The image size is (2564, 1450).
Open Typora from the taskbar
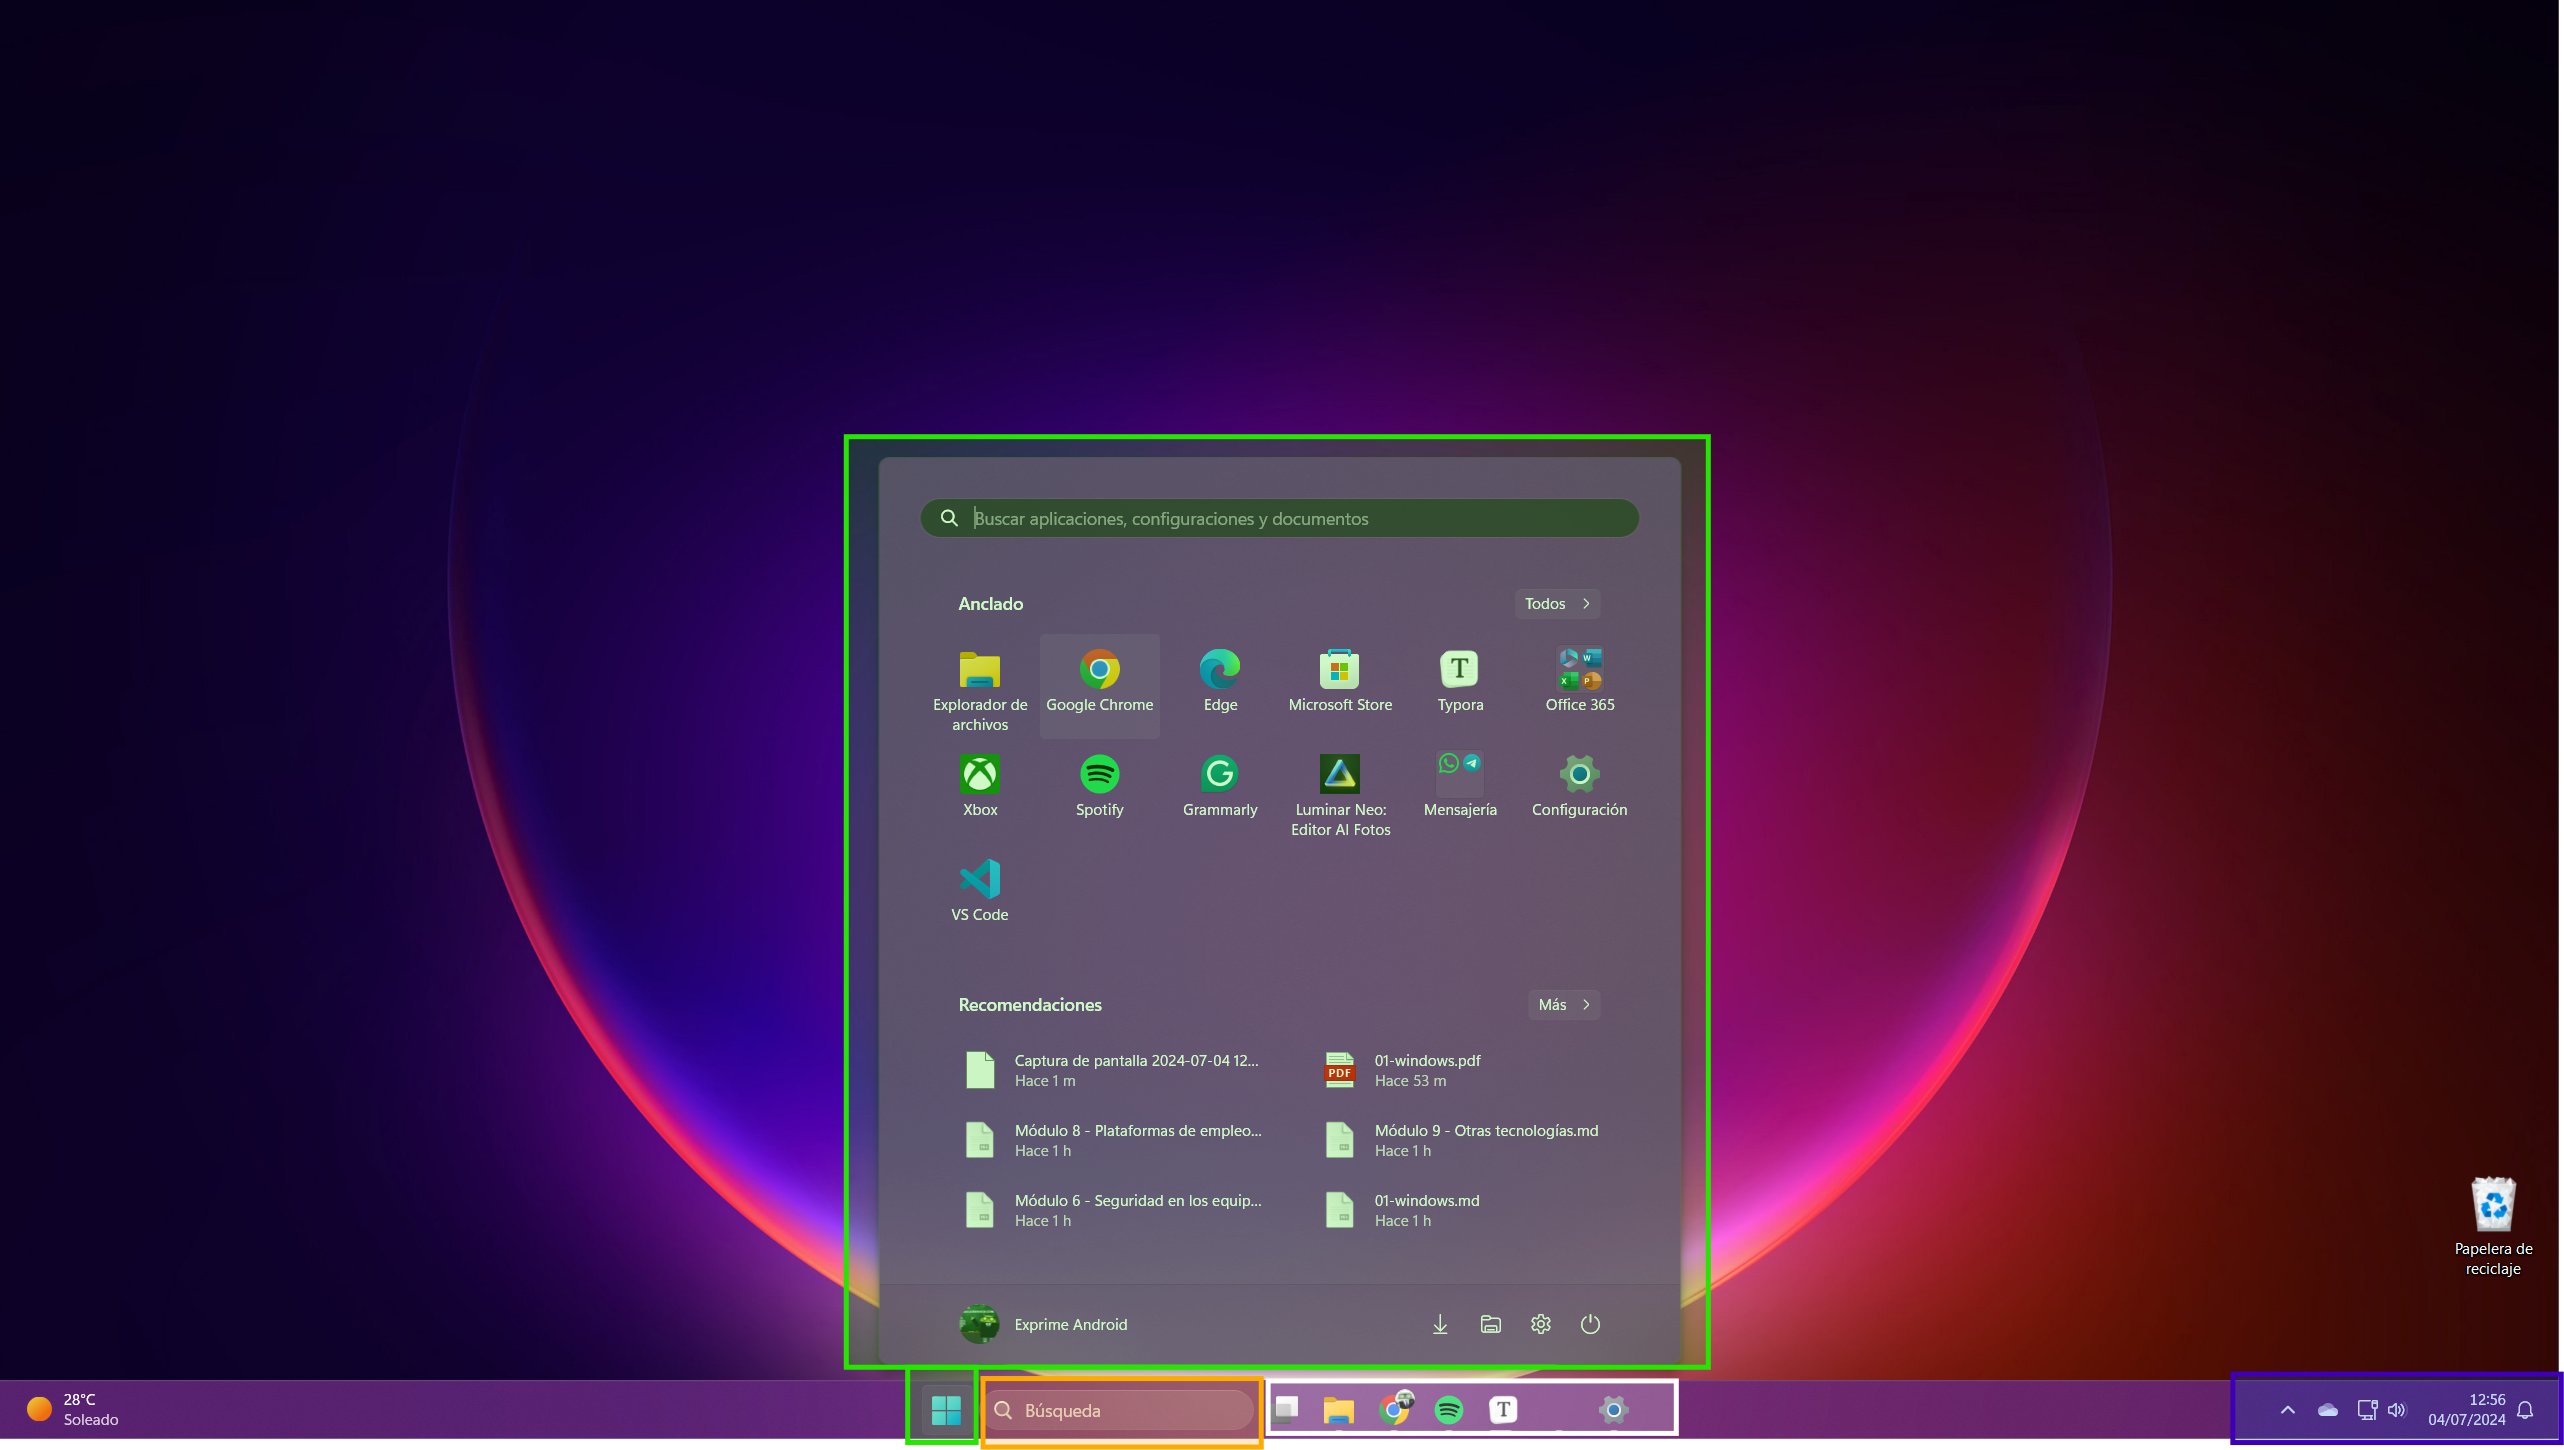(x=1503, y=1410)
